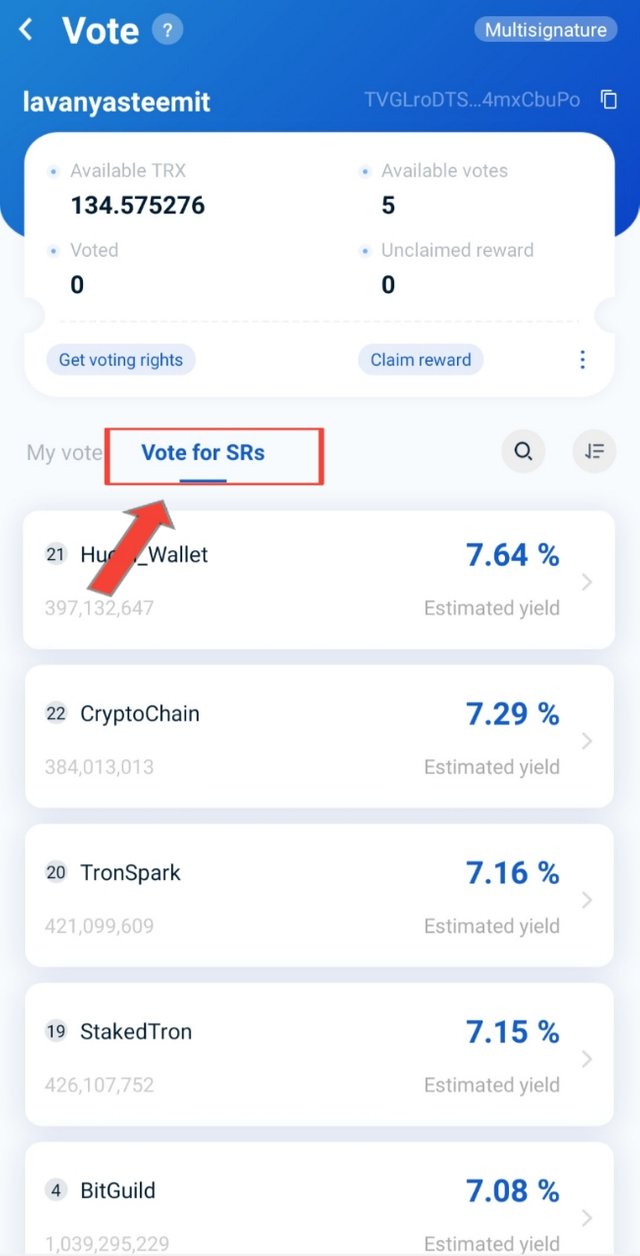Open the sort order icon

(595, 452)
